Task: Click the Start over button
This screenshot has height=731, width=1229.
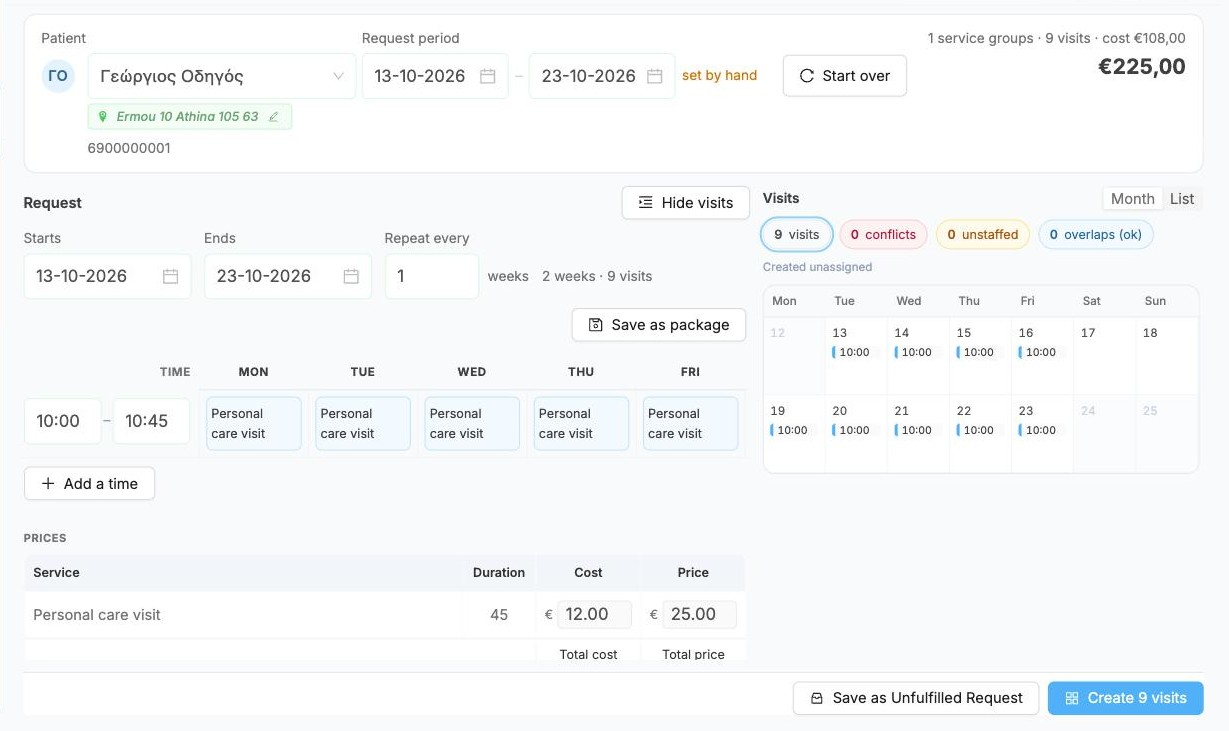Action: click(x=844, y=76)
